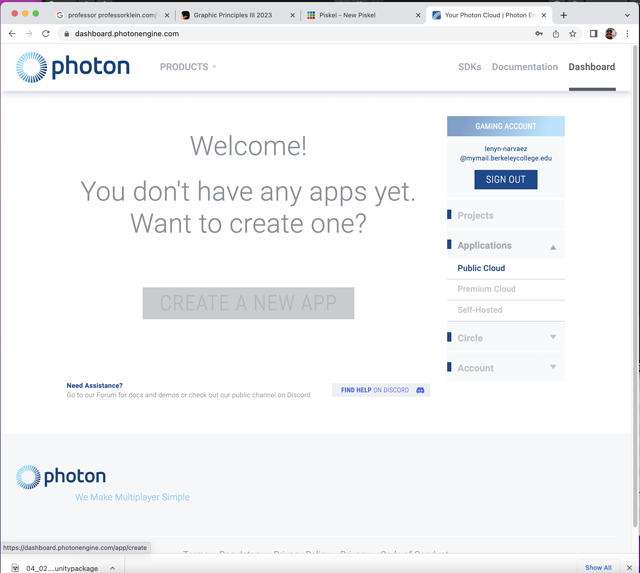Click the 'Need Assistance?' heading
Screen dimensions: 640x573
(94, 386)
